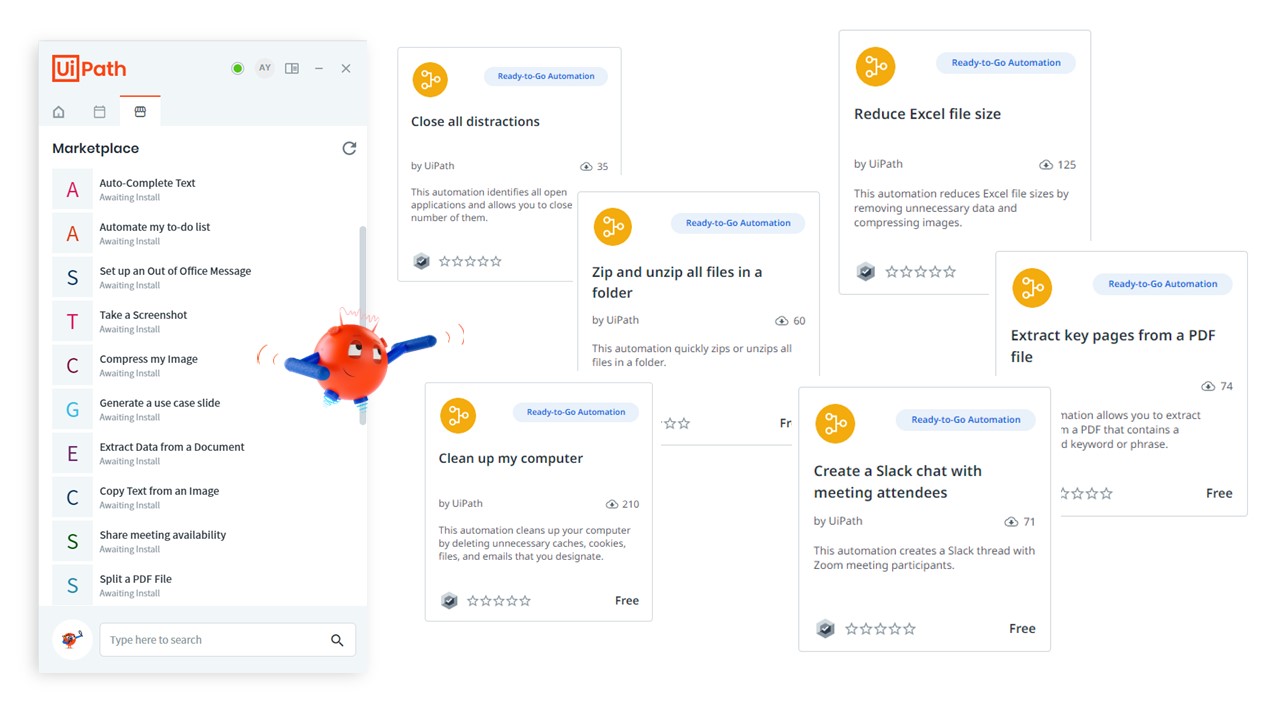Open Clean up my computer title
The width and height of the screenshot is (1280, 720).
511,459
